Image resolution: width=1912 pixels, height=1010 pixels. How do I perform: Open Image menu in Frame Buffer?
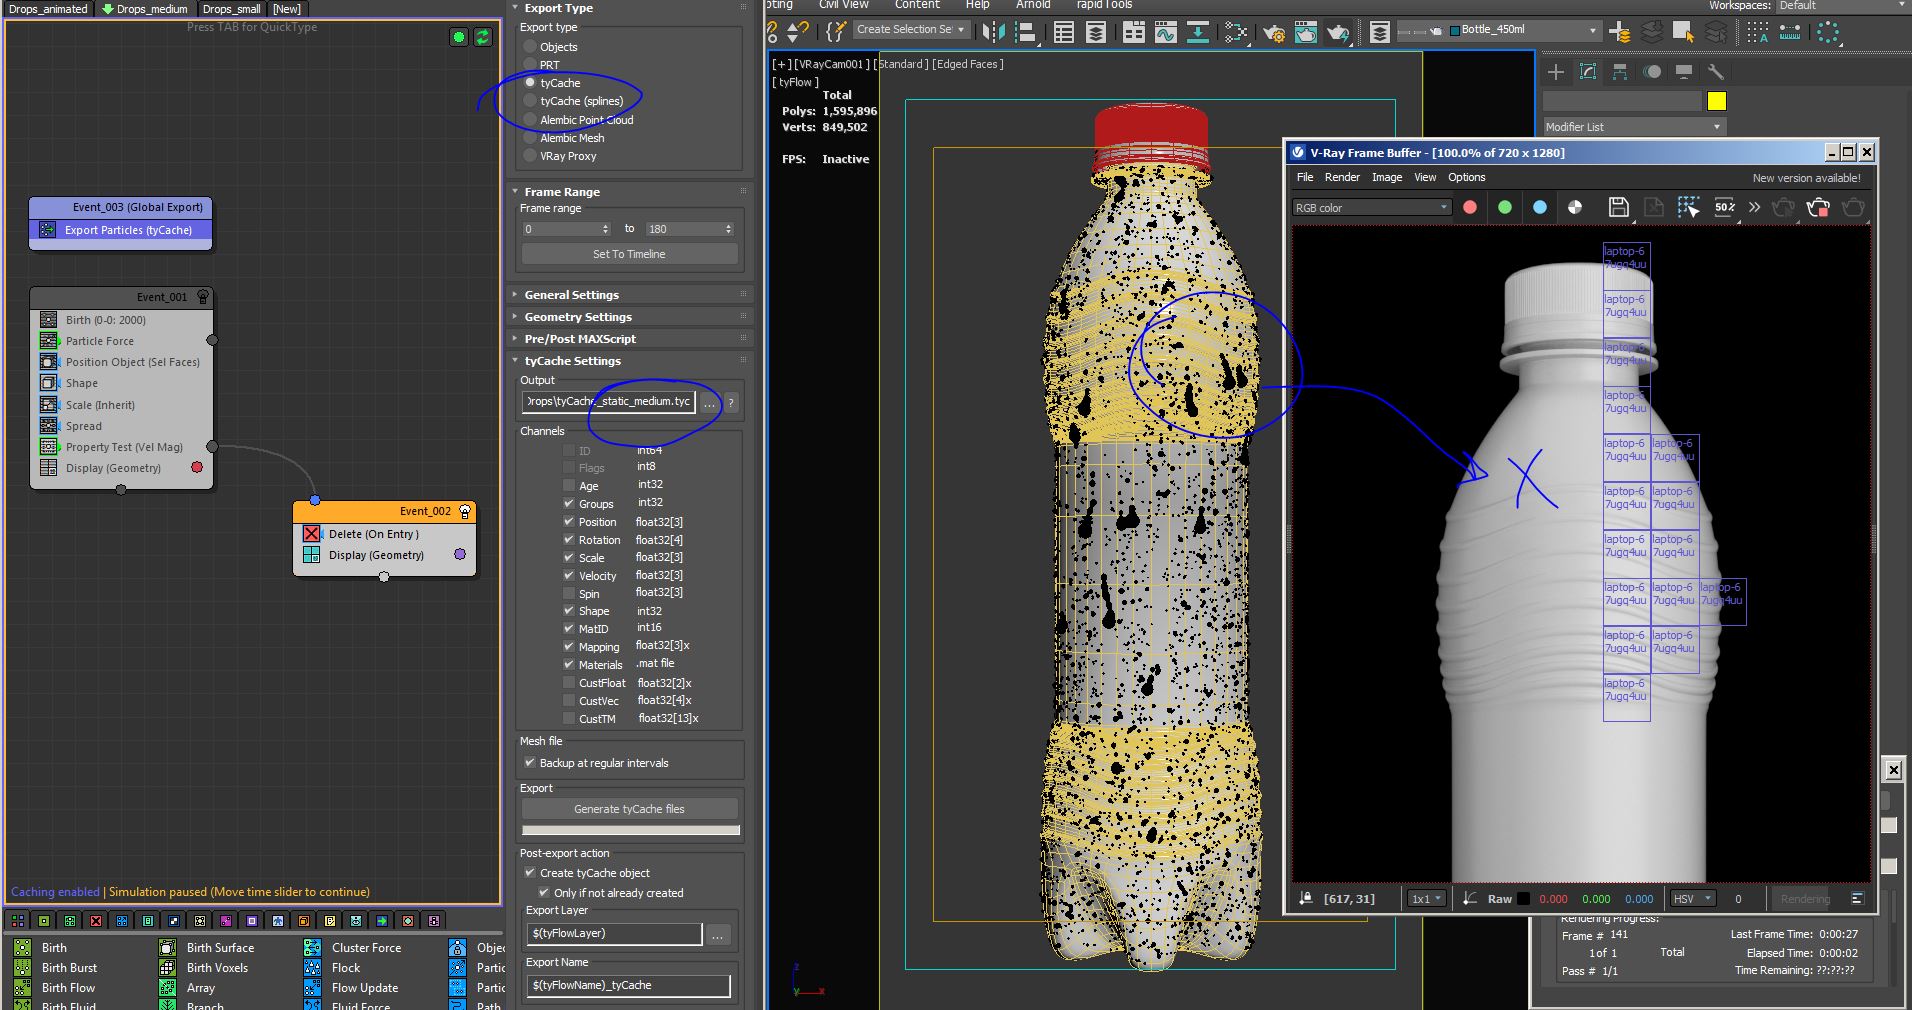pyautogui.click(x=1386, y=177)
